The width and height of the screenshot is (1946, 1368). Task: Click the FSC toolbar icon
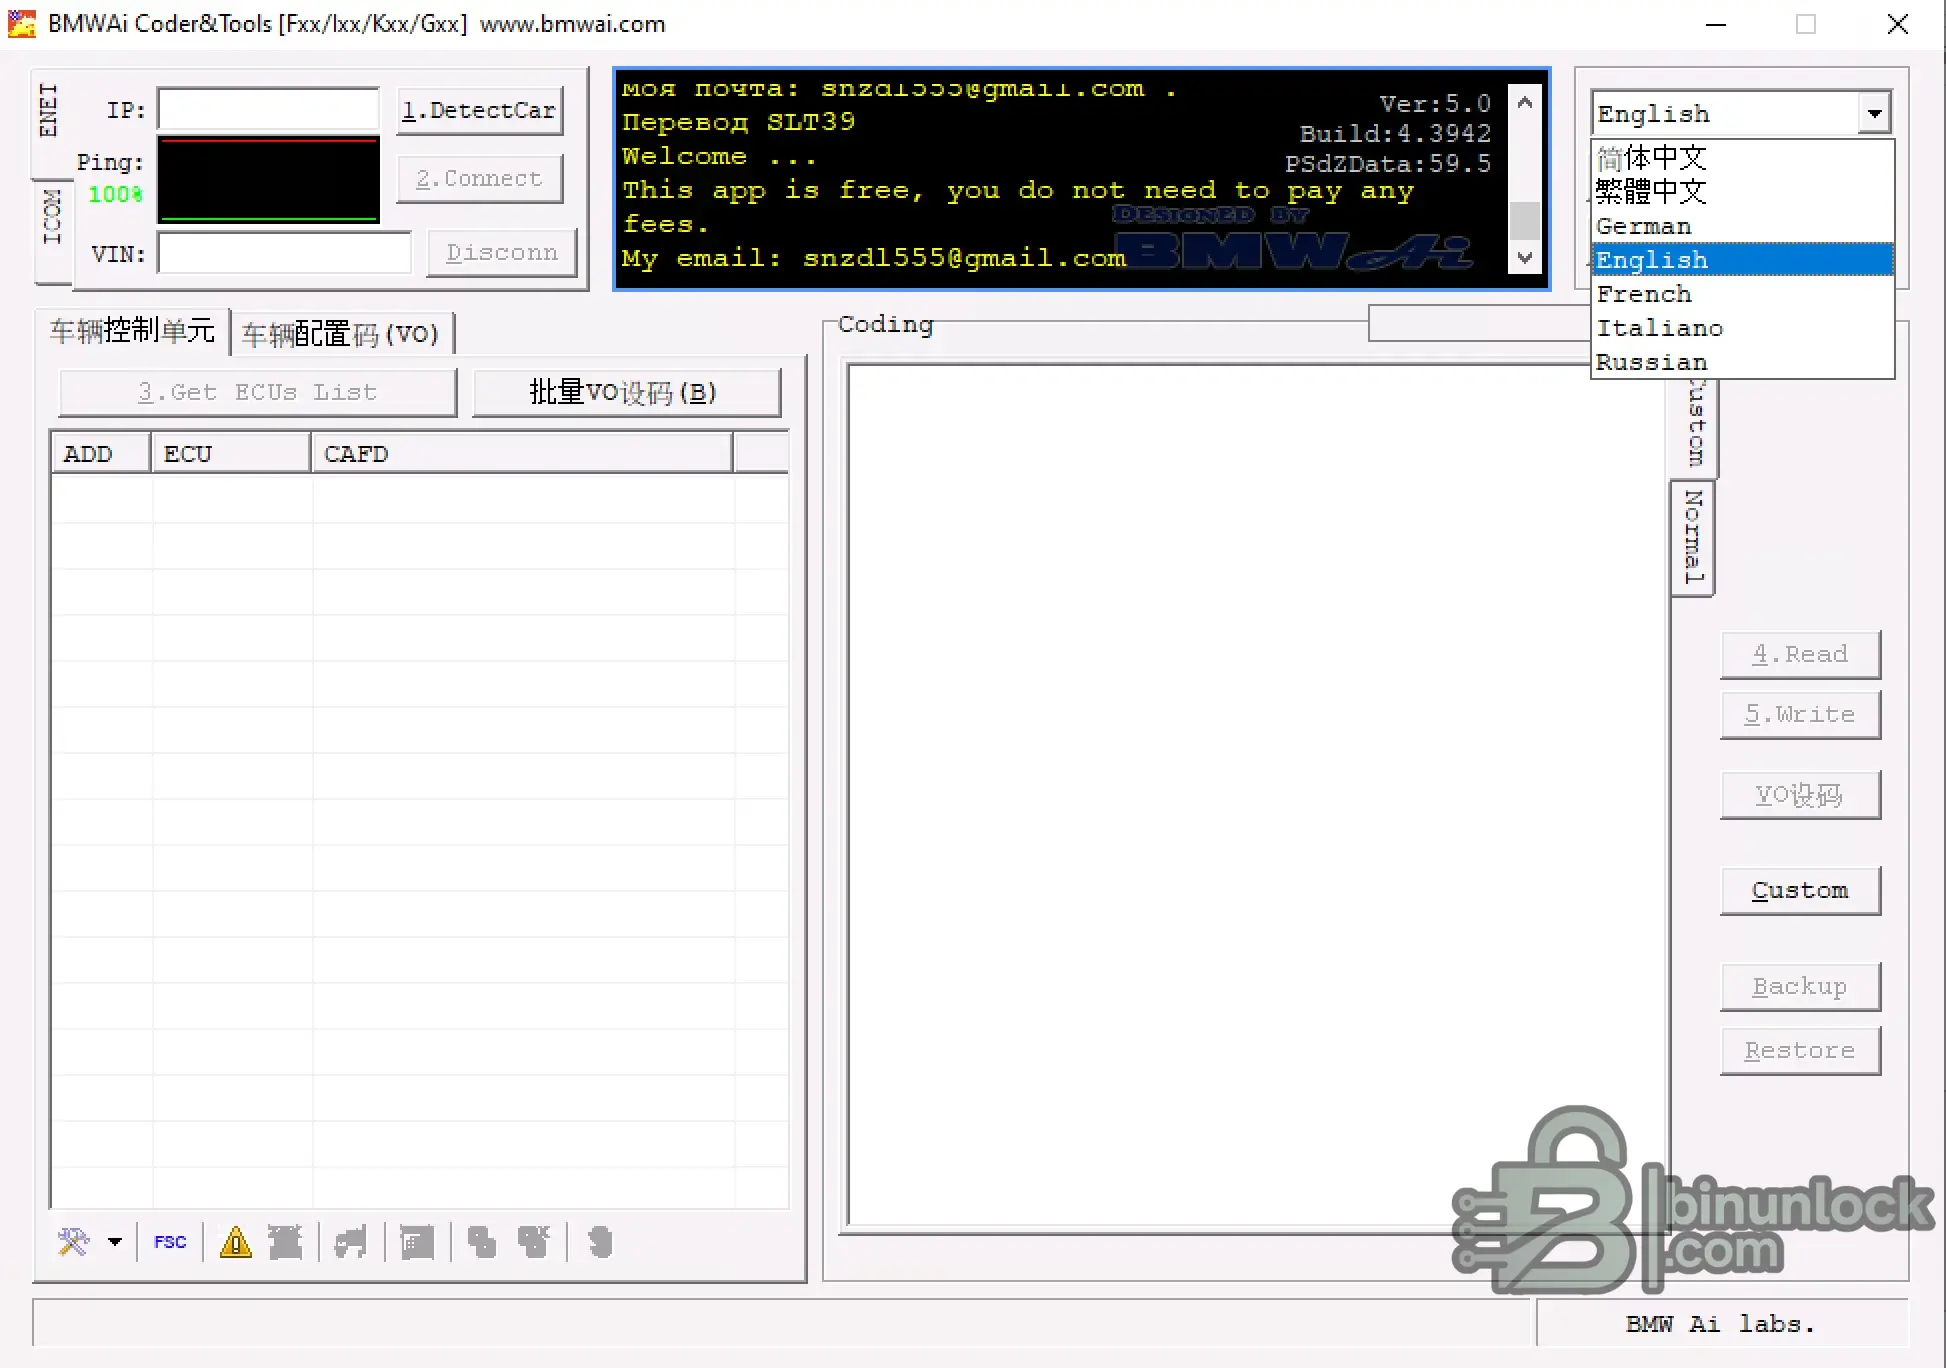(170, 1242)
